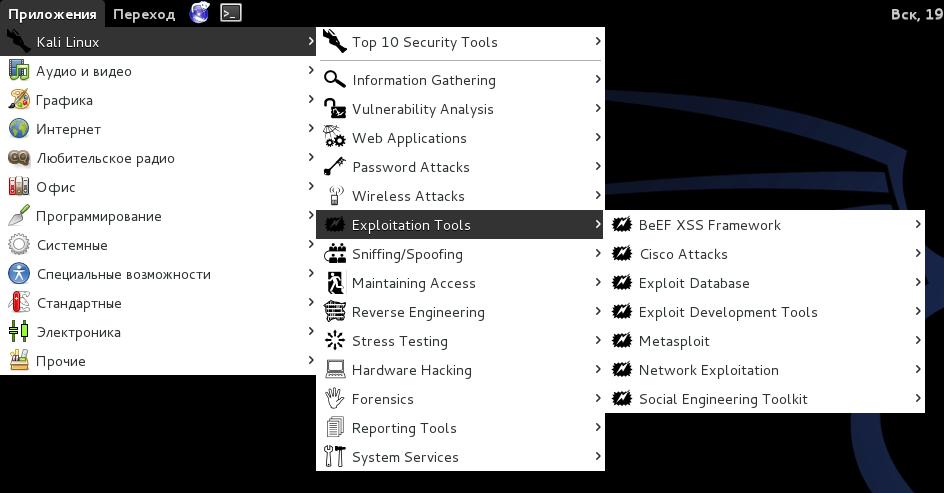Click the antenna icon beside Wireless Attacks
Image resolution: width=944 pixels, height=493 pixels.
pyautogui.click(x=335, y=196)
